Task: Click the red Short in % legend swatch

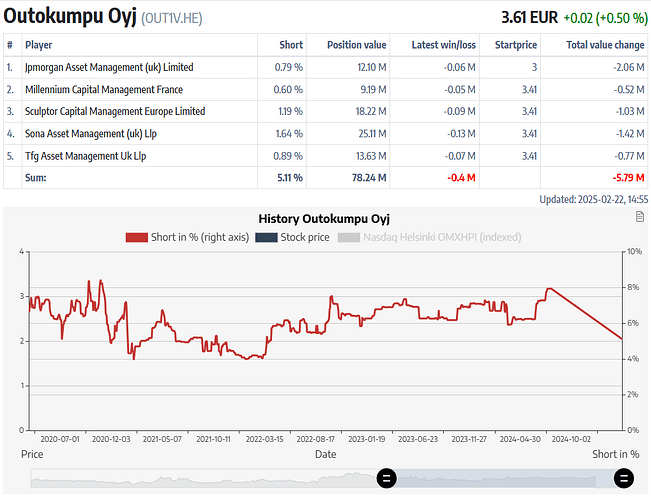Action: point(137,238)
